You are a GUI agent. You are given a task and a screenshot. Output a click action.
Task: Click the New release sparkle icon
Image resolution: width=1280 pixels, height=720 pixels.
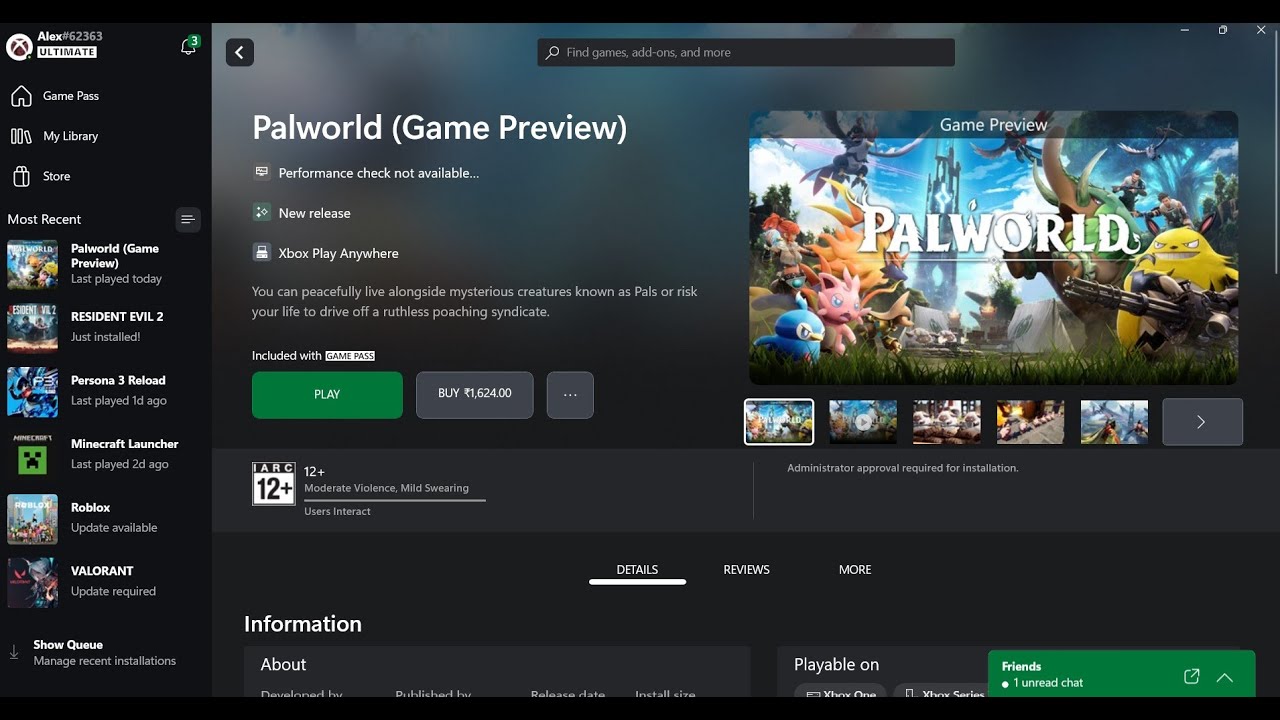[262, 212]
